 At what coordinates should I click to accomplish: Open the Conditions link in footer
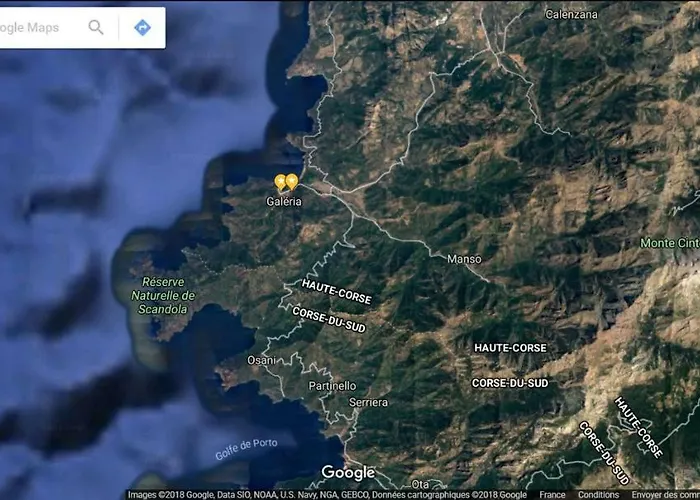598,494
